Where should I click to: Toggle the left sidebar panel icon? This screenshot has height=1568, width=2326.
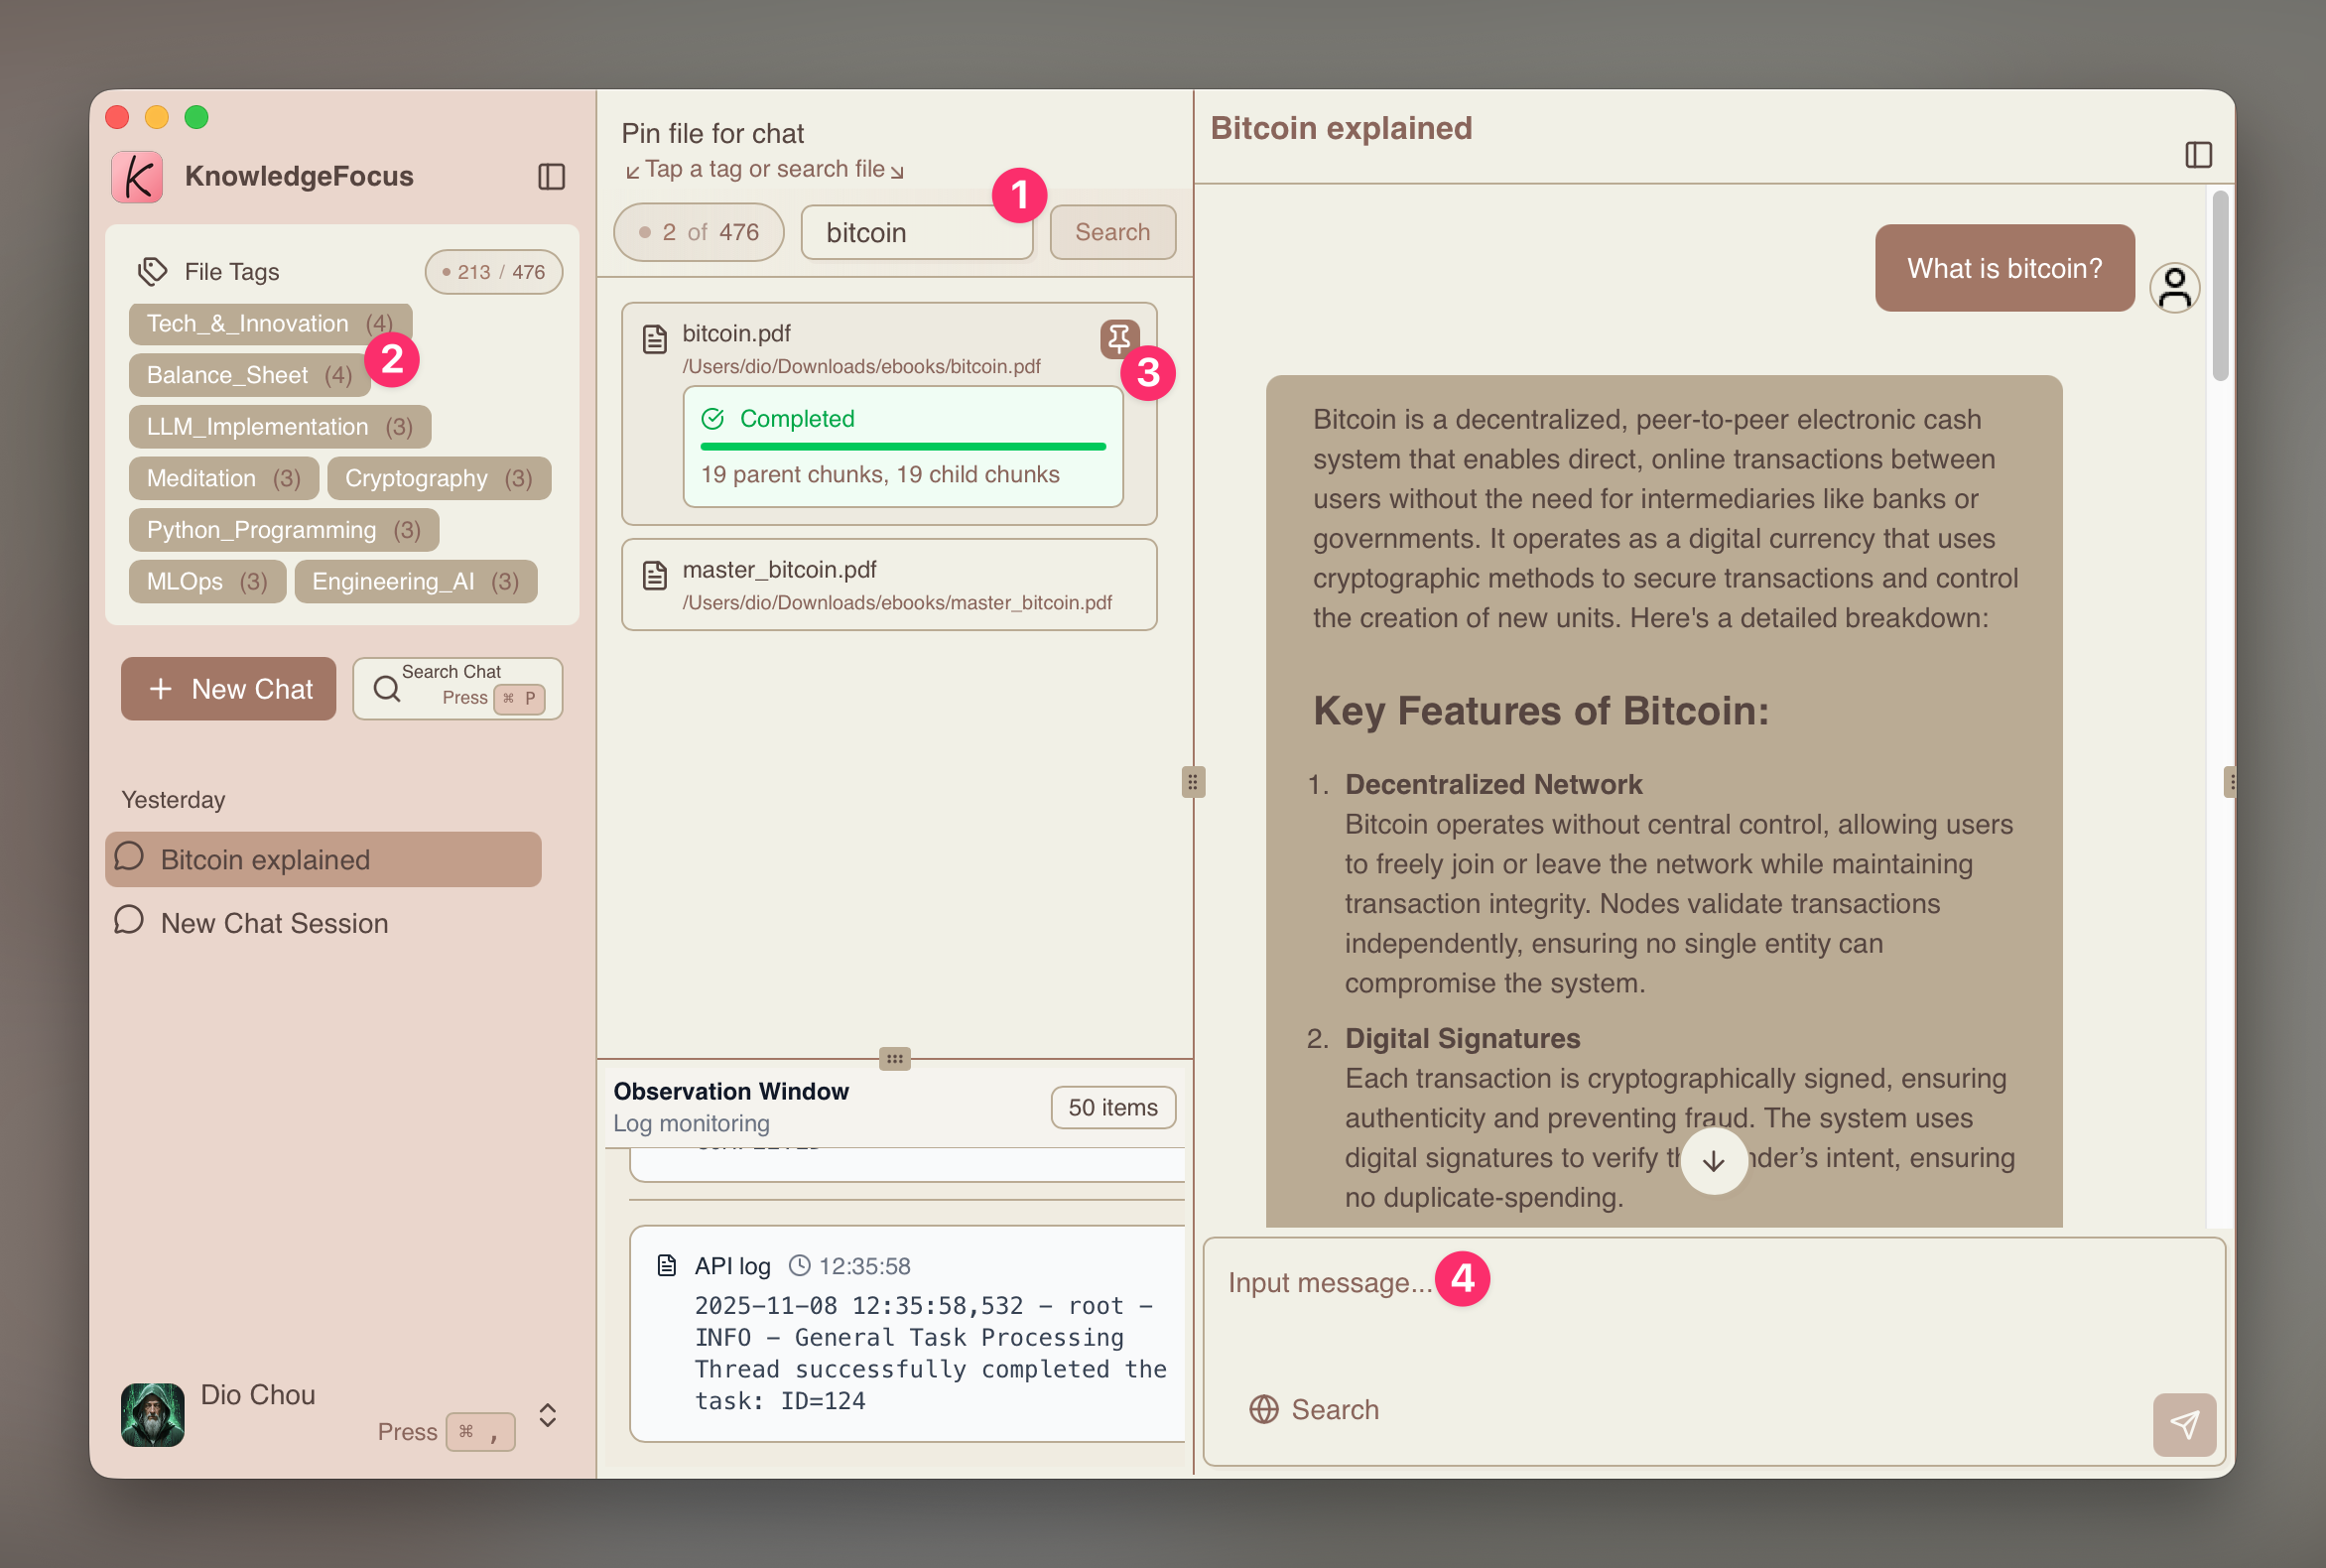coord(551,177)
